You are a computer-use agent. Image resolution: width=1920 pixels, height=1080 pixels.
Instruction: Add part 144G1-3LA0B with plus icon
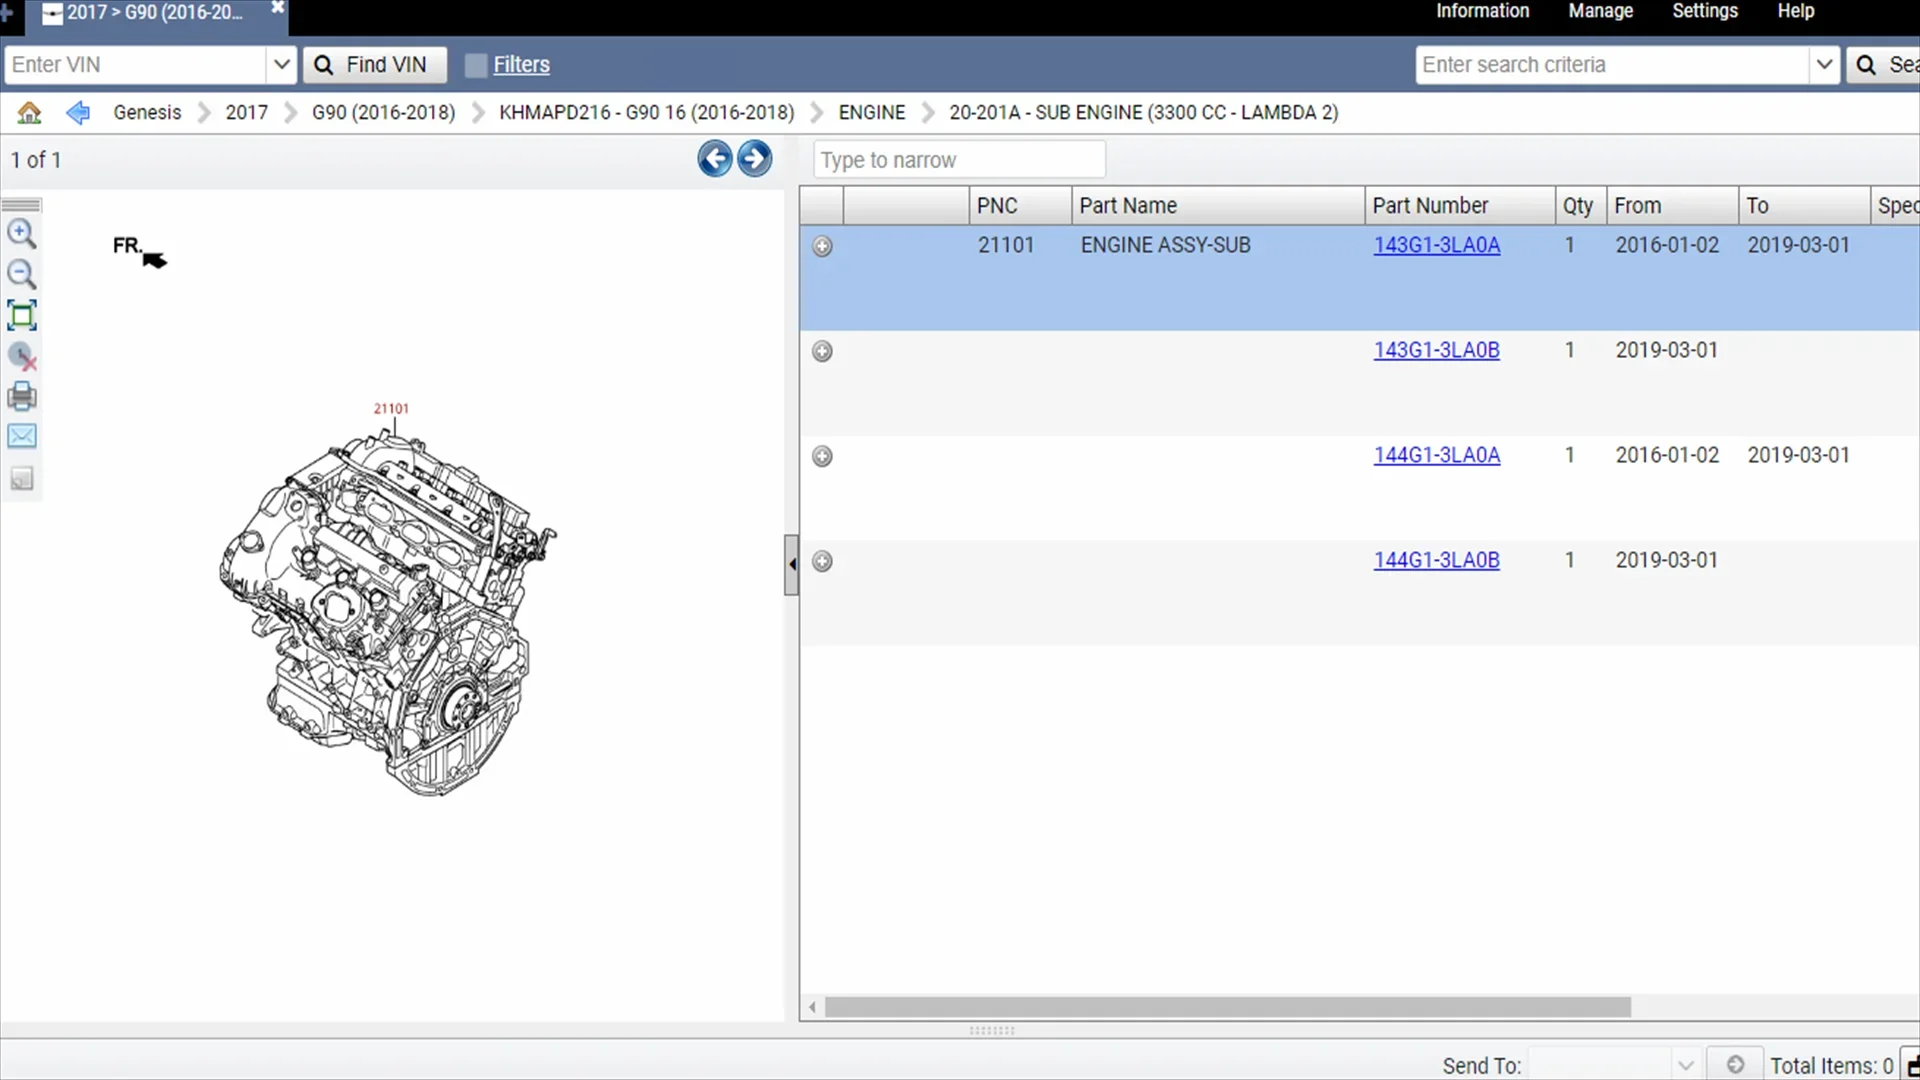click(x=822, y=561)
